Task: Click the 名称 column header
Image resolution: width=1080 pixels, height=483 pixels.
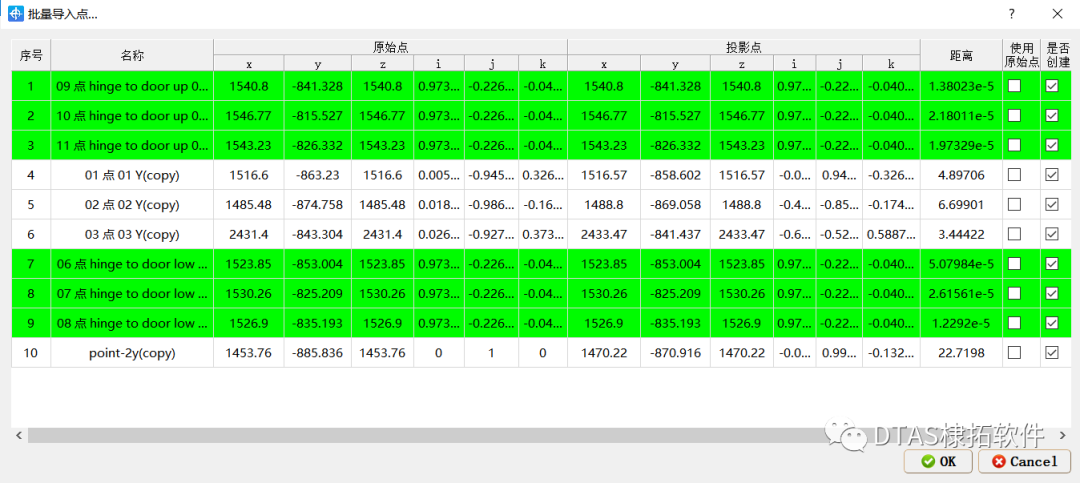Action: click(x=132, y=55)
